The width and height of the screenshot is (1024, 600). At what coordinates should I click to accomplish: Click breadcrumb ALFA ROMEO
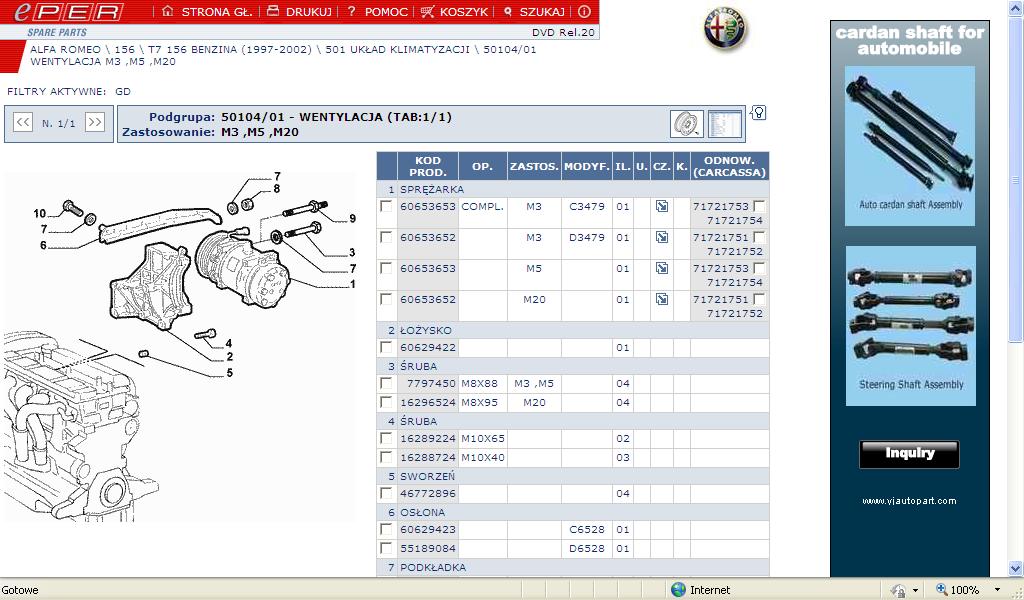65,50
